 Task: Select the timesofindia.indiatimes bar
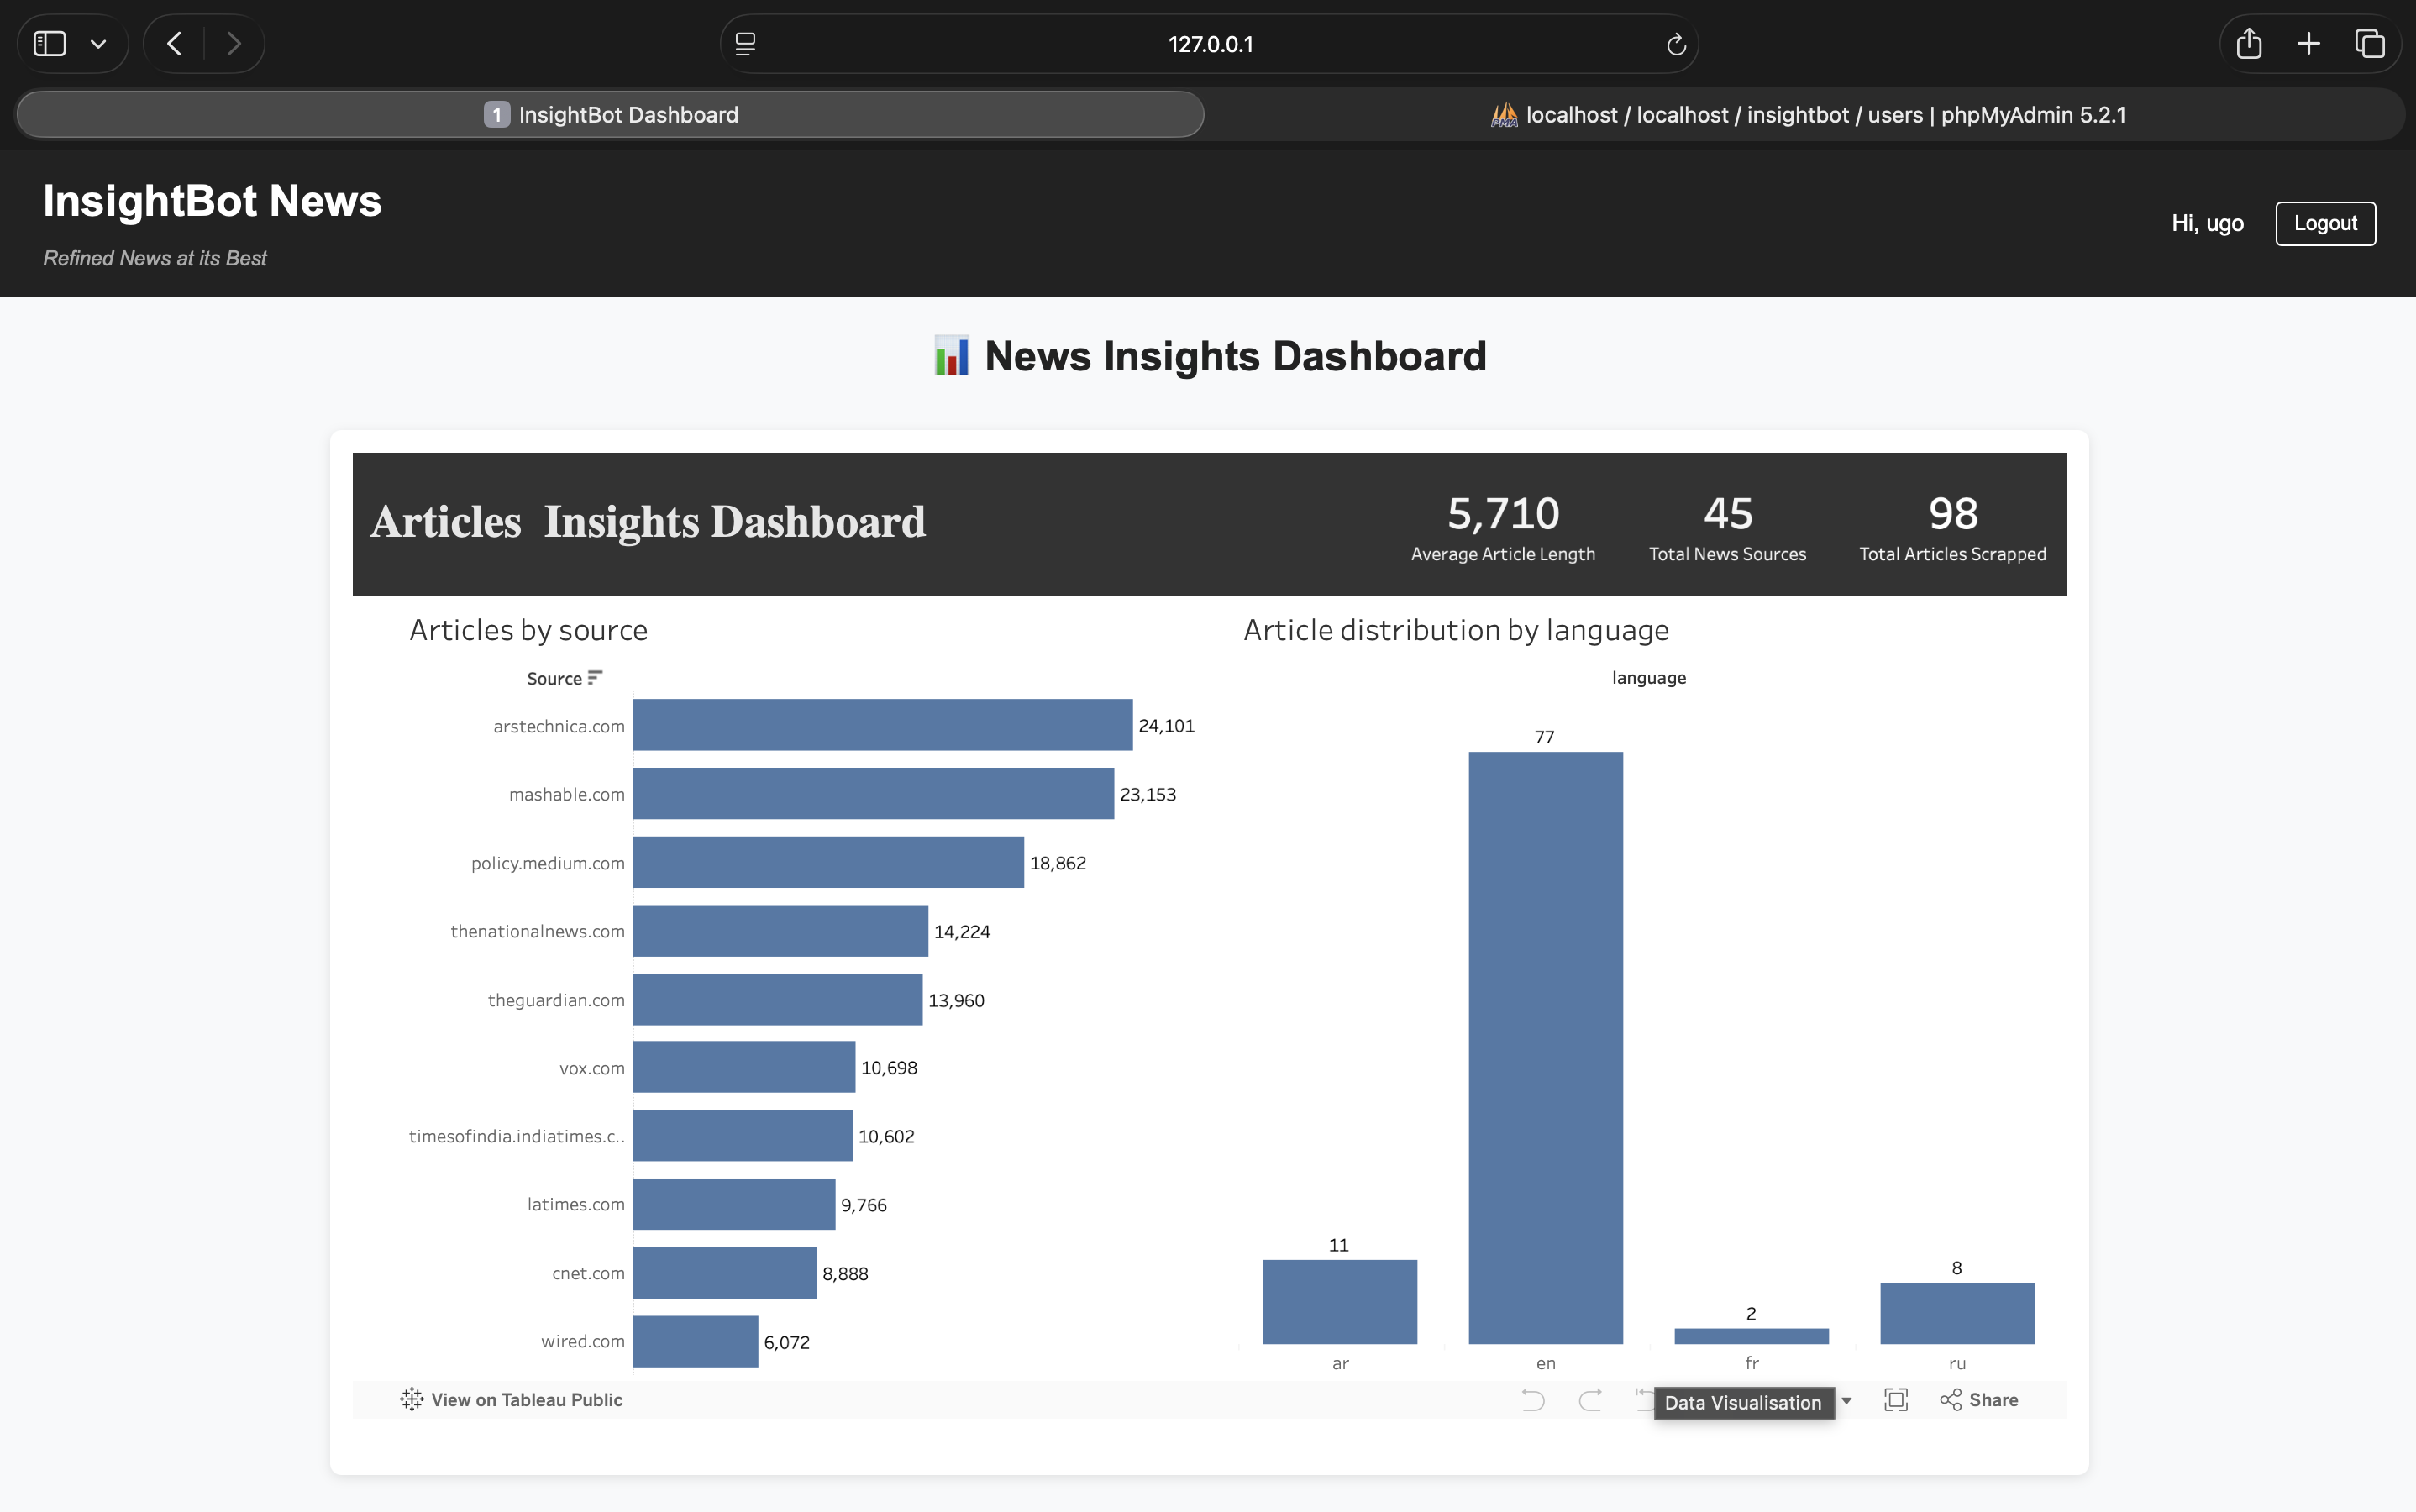tap(743, 1136)
